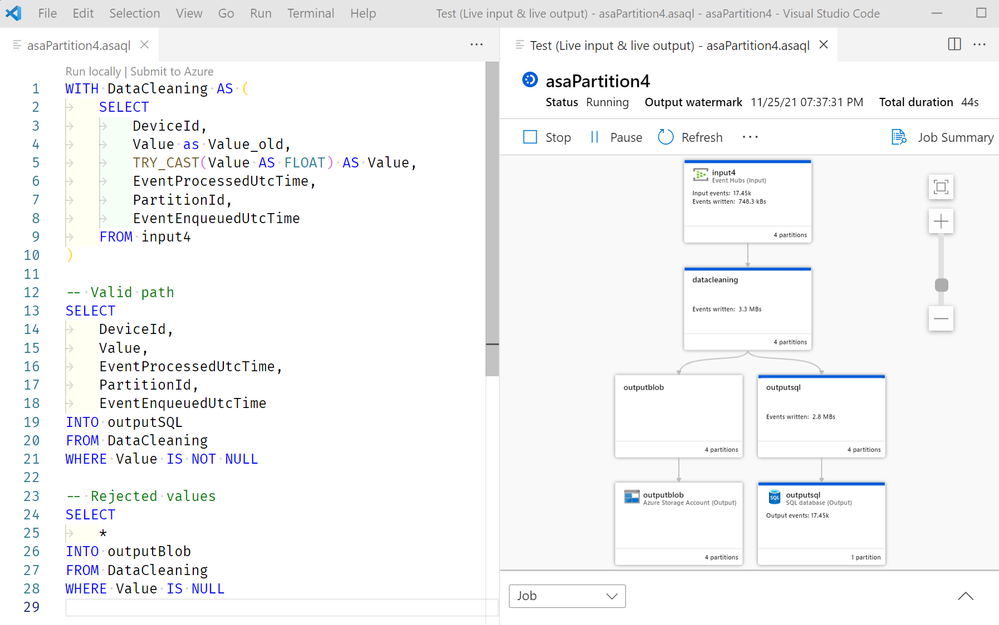Click 'INTO outputSQL' on line 19
999x625 pixels.
coord(124,422)
